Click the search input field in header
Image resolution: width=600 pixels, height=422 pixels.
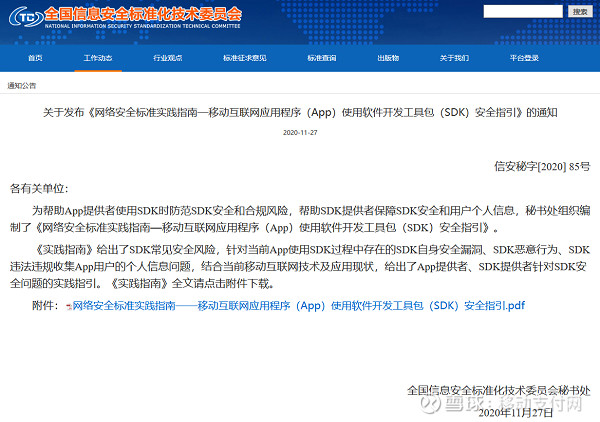pyautogui.click(x=523, y=11)
